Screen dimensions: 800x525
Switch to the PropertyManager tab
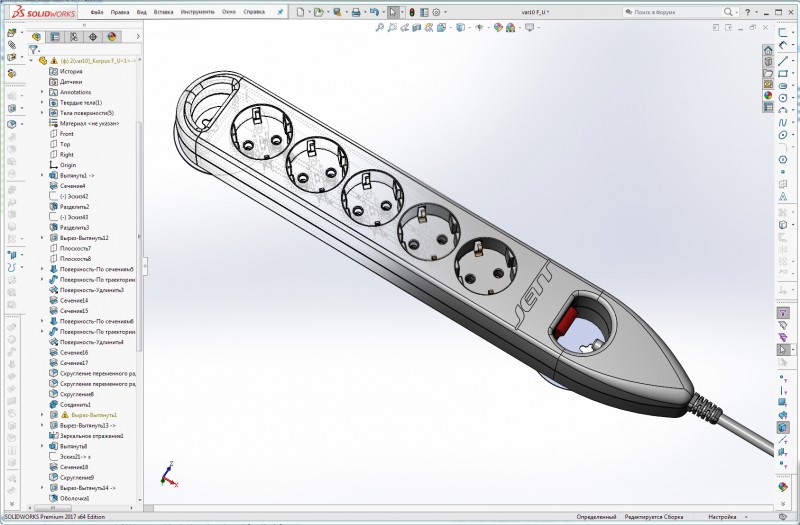(55, 37)
